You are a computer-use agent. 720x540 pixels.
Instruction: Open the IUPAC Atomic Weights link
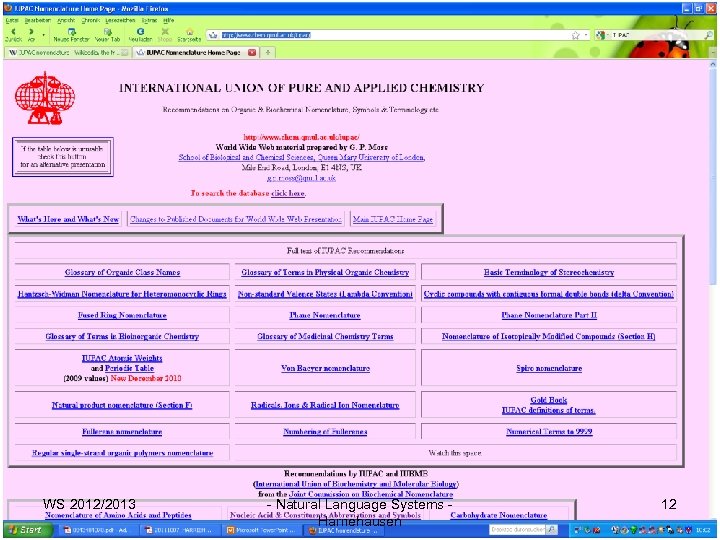pos(122,358)
